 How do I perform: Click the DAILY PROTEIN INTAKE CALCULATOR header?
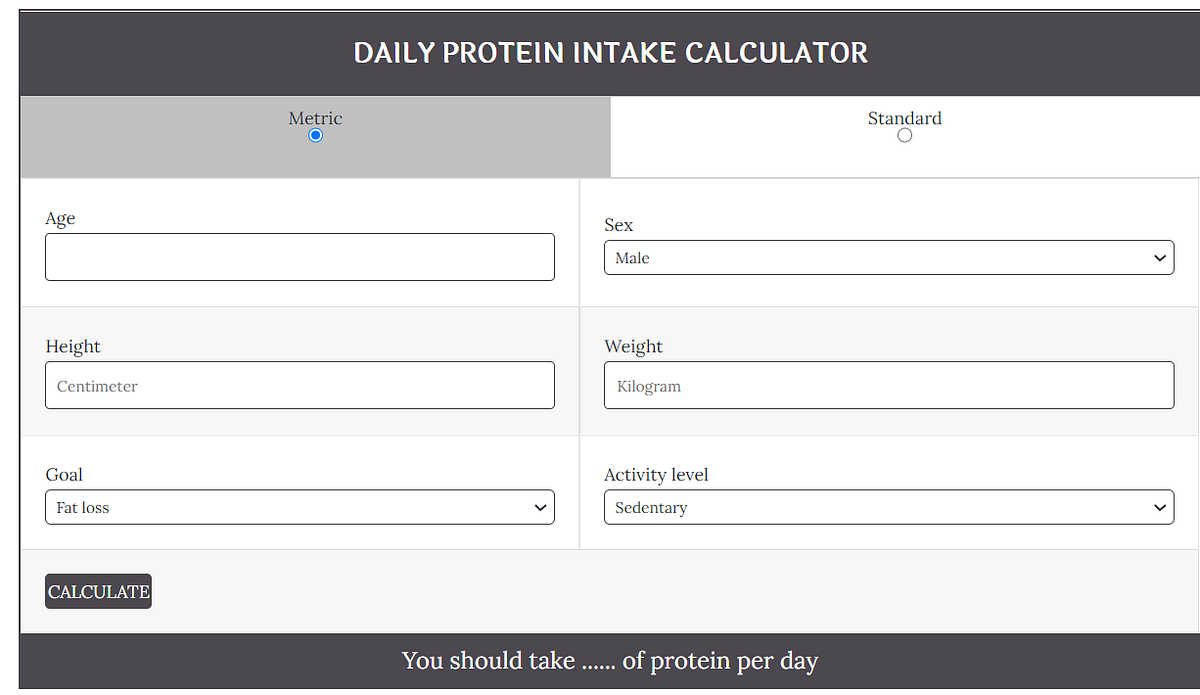(610, 52)
